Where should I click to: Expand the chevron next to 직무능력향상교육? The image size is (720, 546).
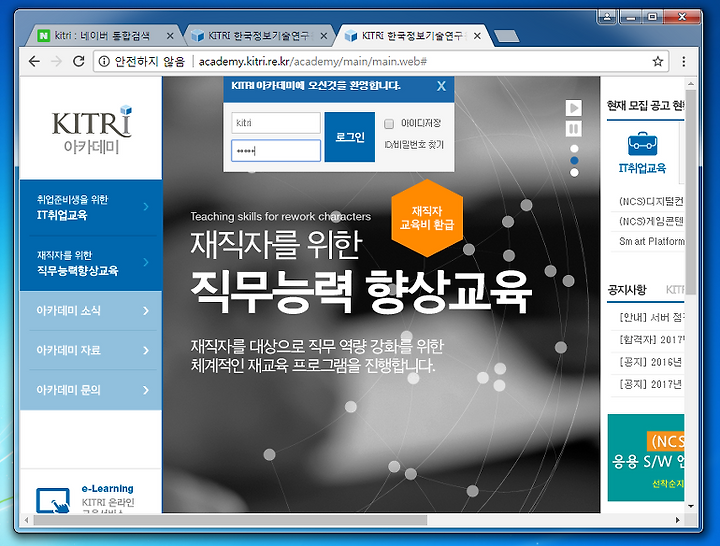146,262
